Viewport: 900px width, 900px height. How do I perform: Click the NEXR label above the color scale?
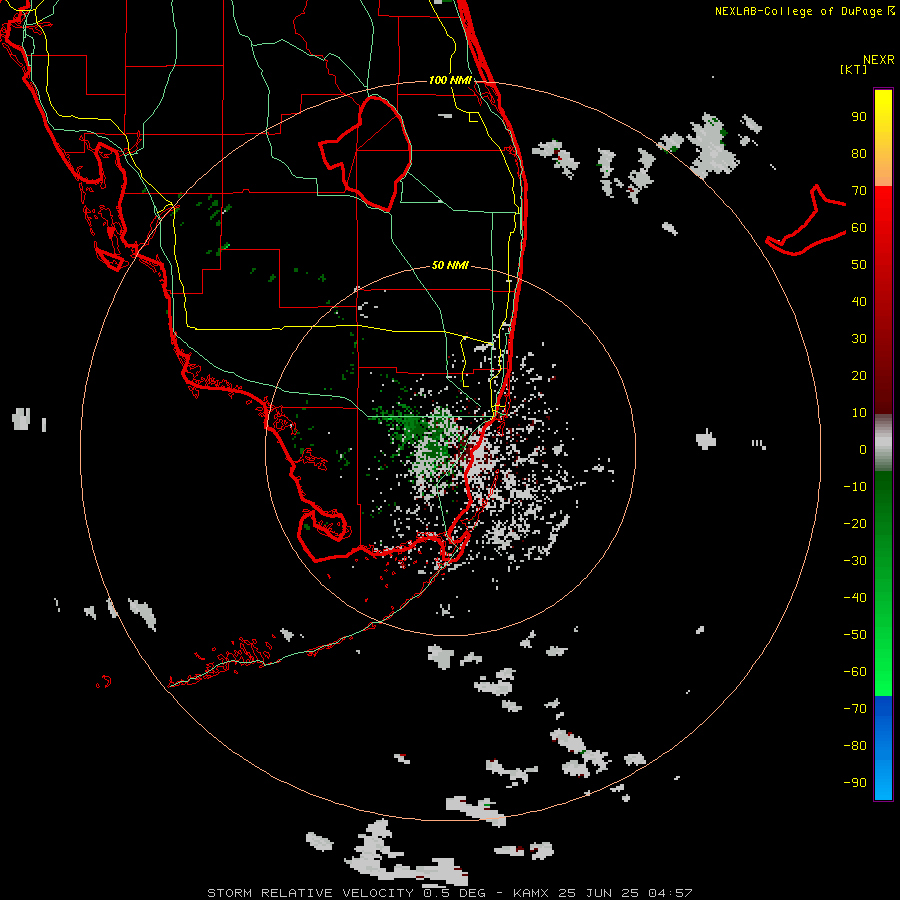[879, 60]
